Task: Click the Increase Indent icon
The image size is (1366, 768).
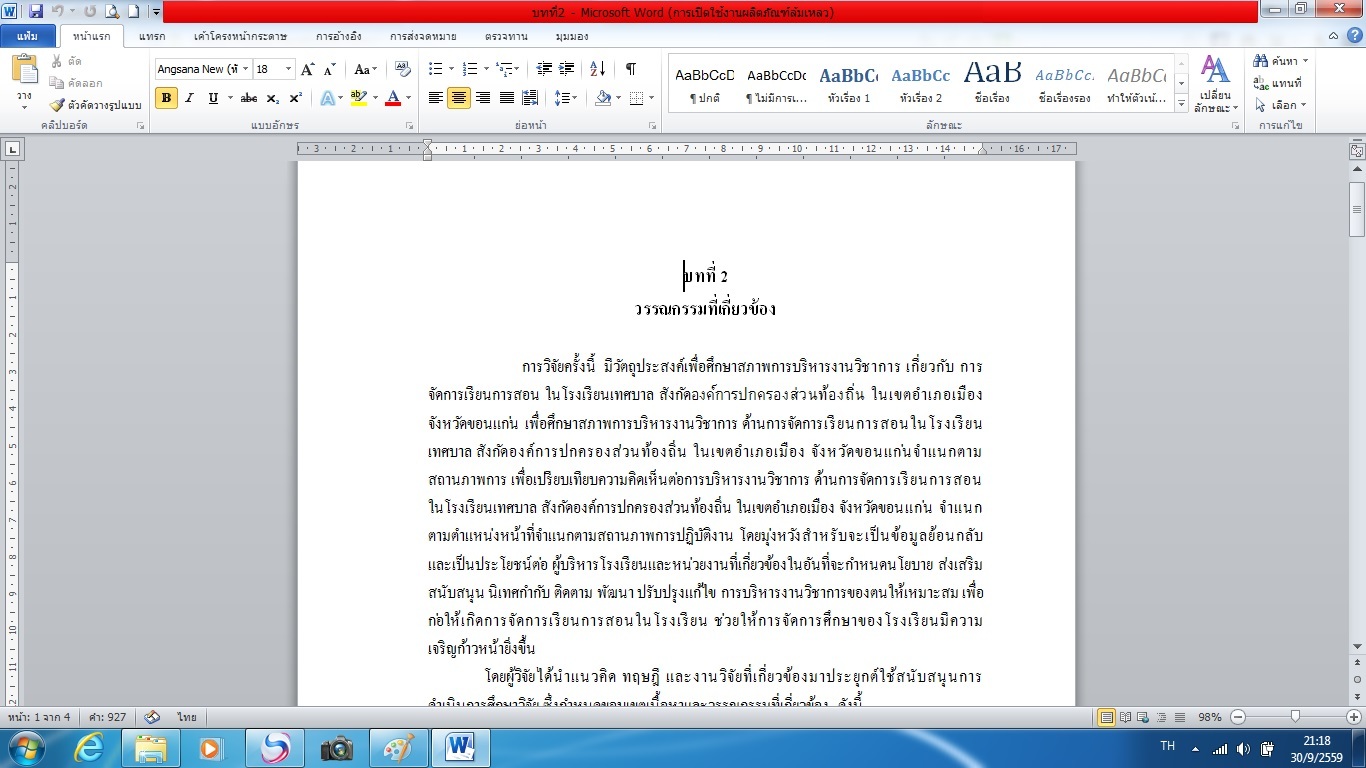Action: 567,69
